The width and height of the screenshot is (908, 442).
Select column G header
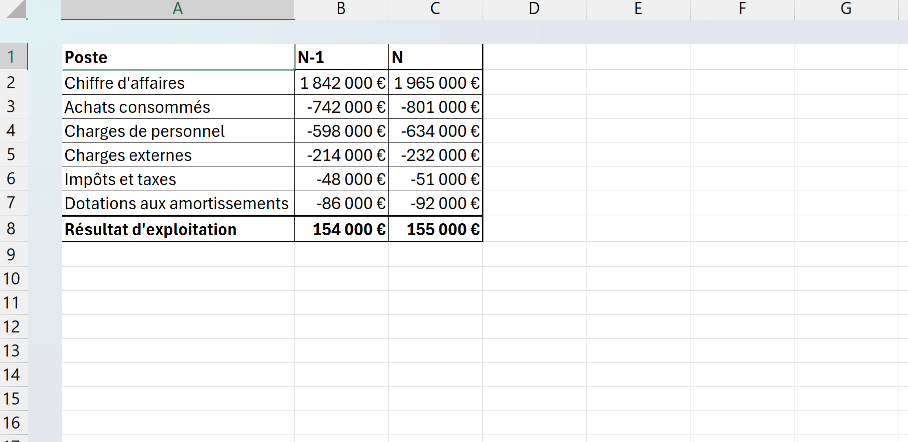point(846,9)
